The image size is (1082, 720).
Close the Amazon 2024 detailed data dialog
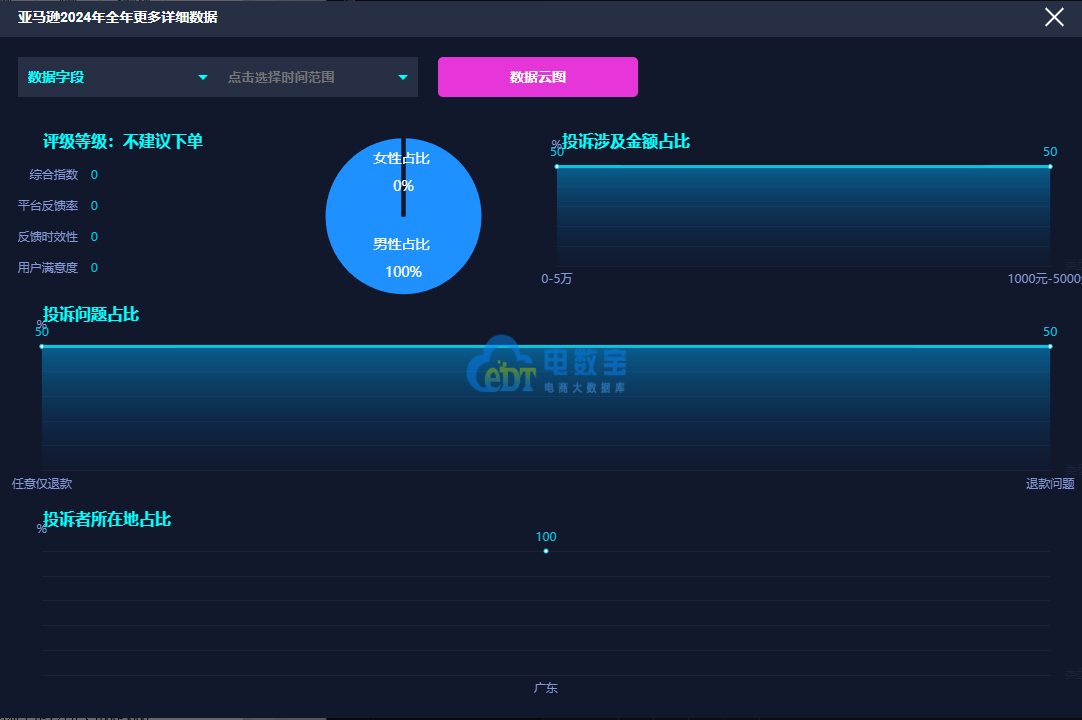tap(1054, 17)
